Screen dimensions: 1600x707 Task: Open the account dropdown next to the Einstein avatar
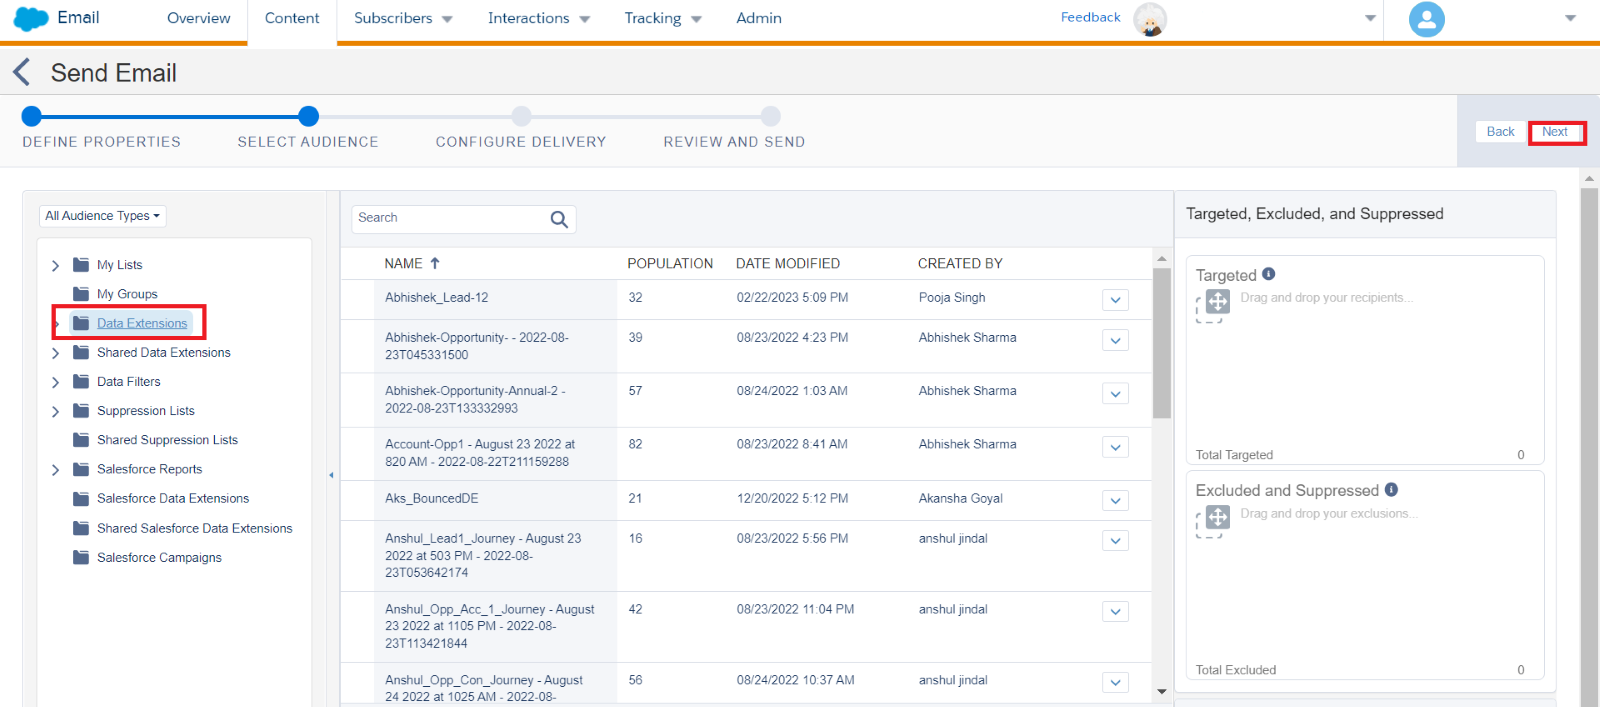tap(1370, 18)
